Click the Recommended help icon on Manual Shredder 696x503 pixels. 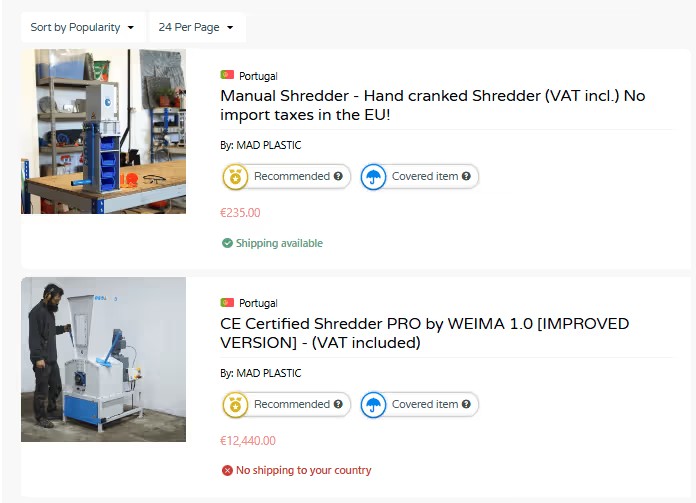(338, 177)
